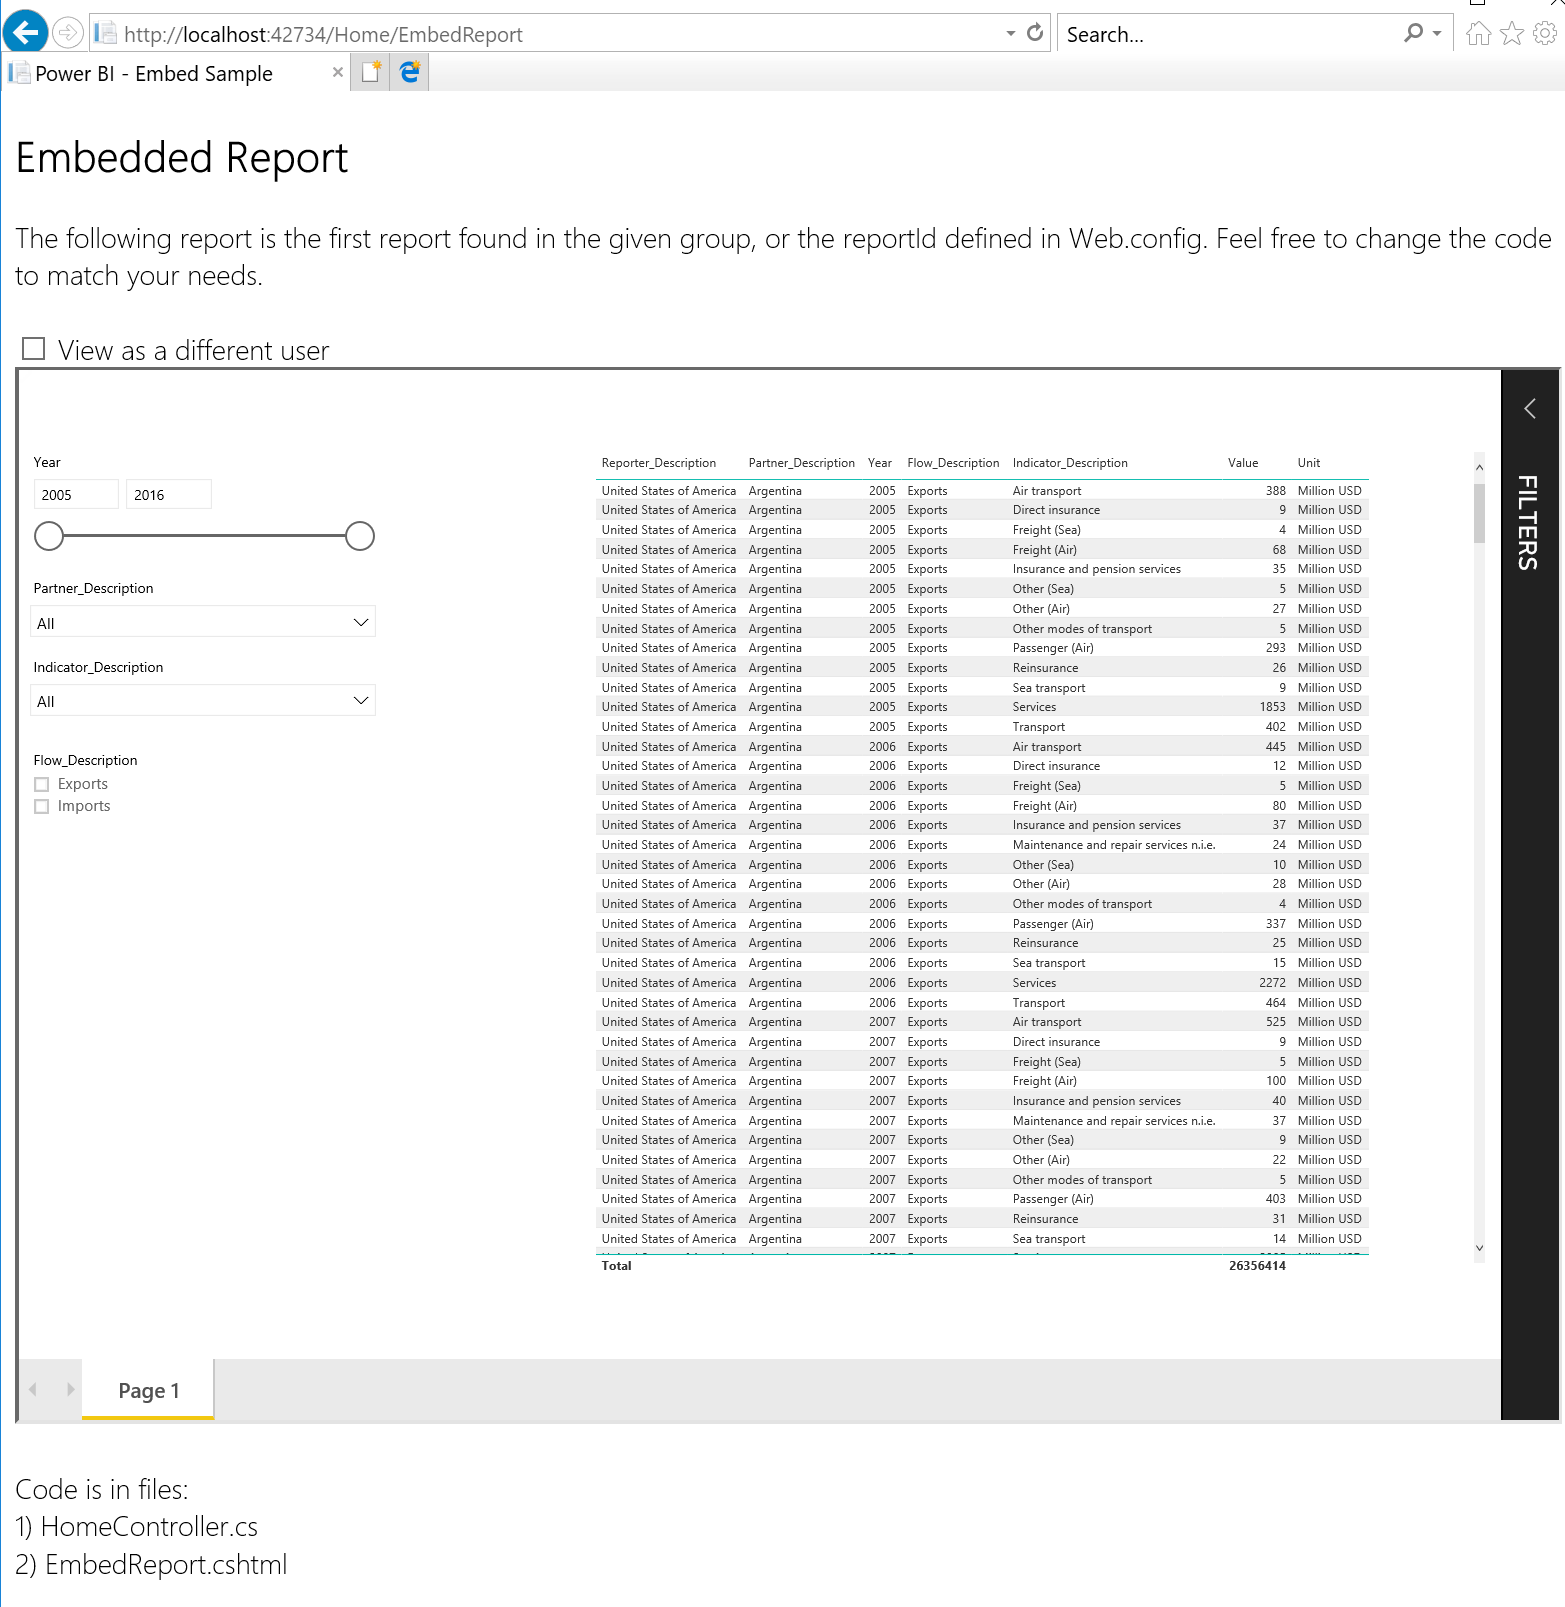Select the Page 1 report tab
1565x1607 pixels.
(x=148, y=1390)
